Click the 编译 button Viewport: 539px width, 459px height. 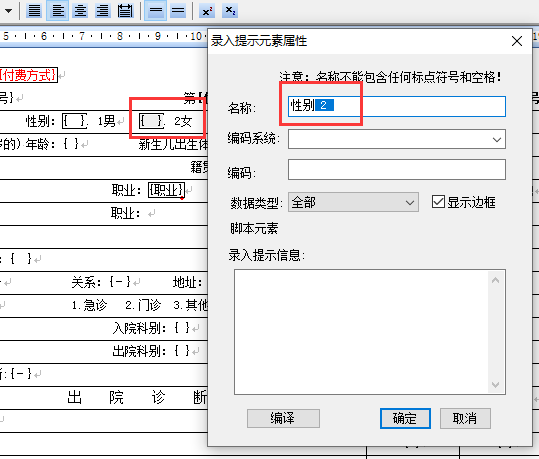click(x=283, y=418)
